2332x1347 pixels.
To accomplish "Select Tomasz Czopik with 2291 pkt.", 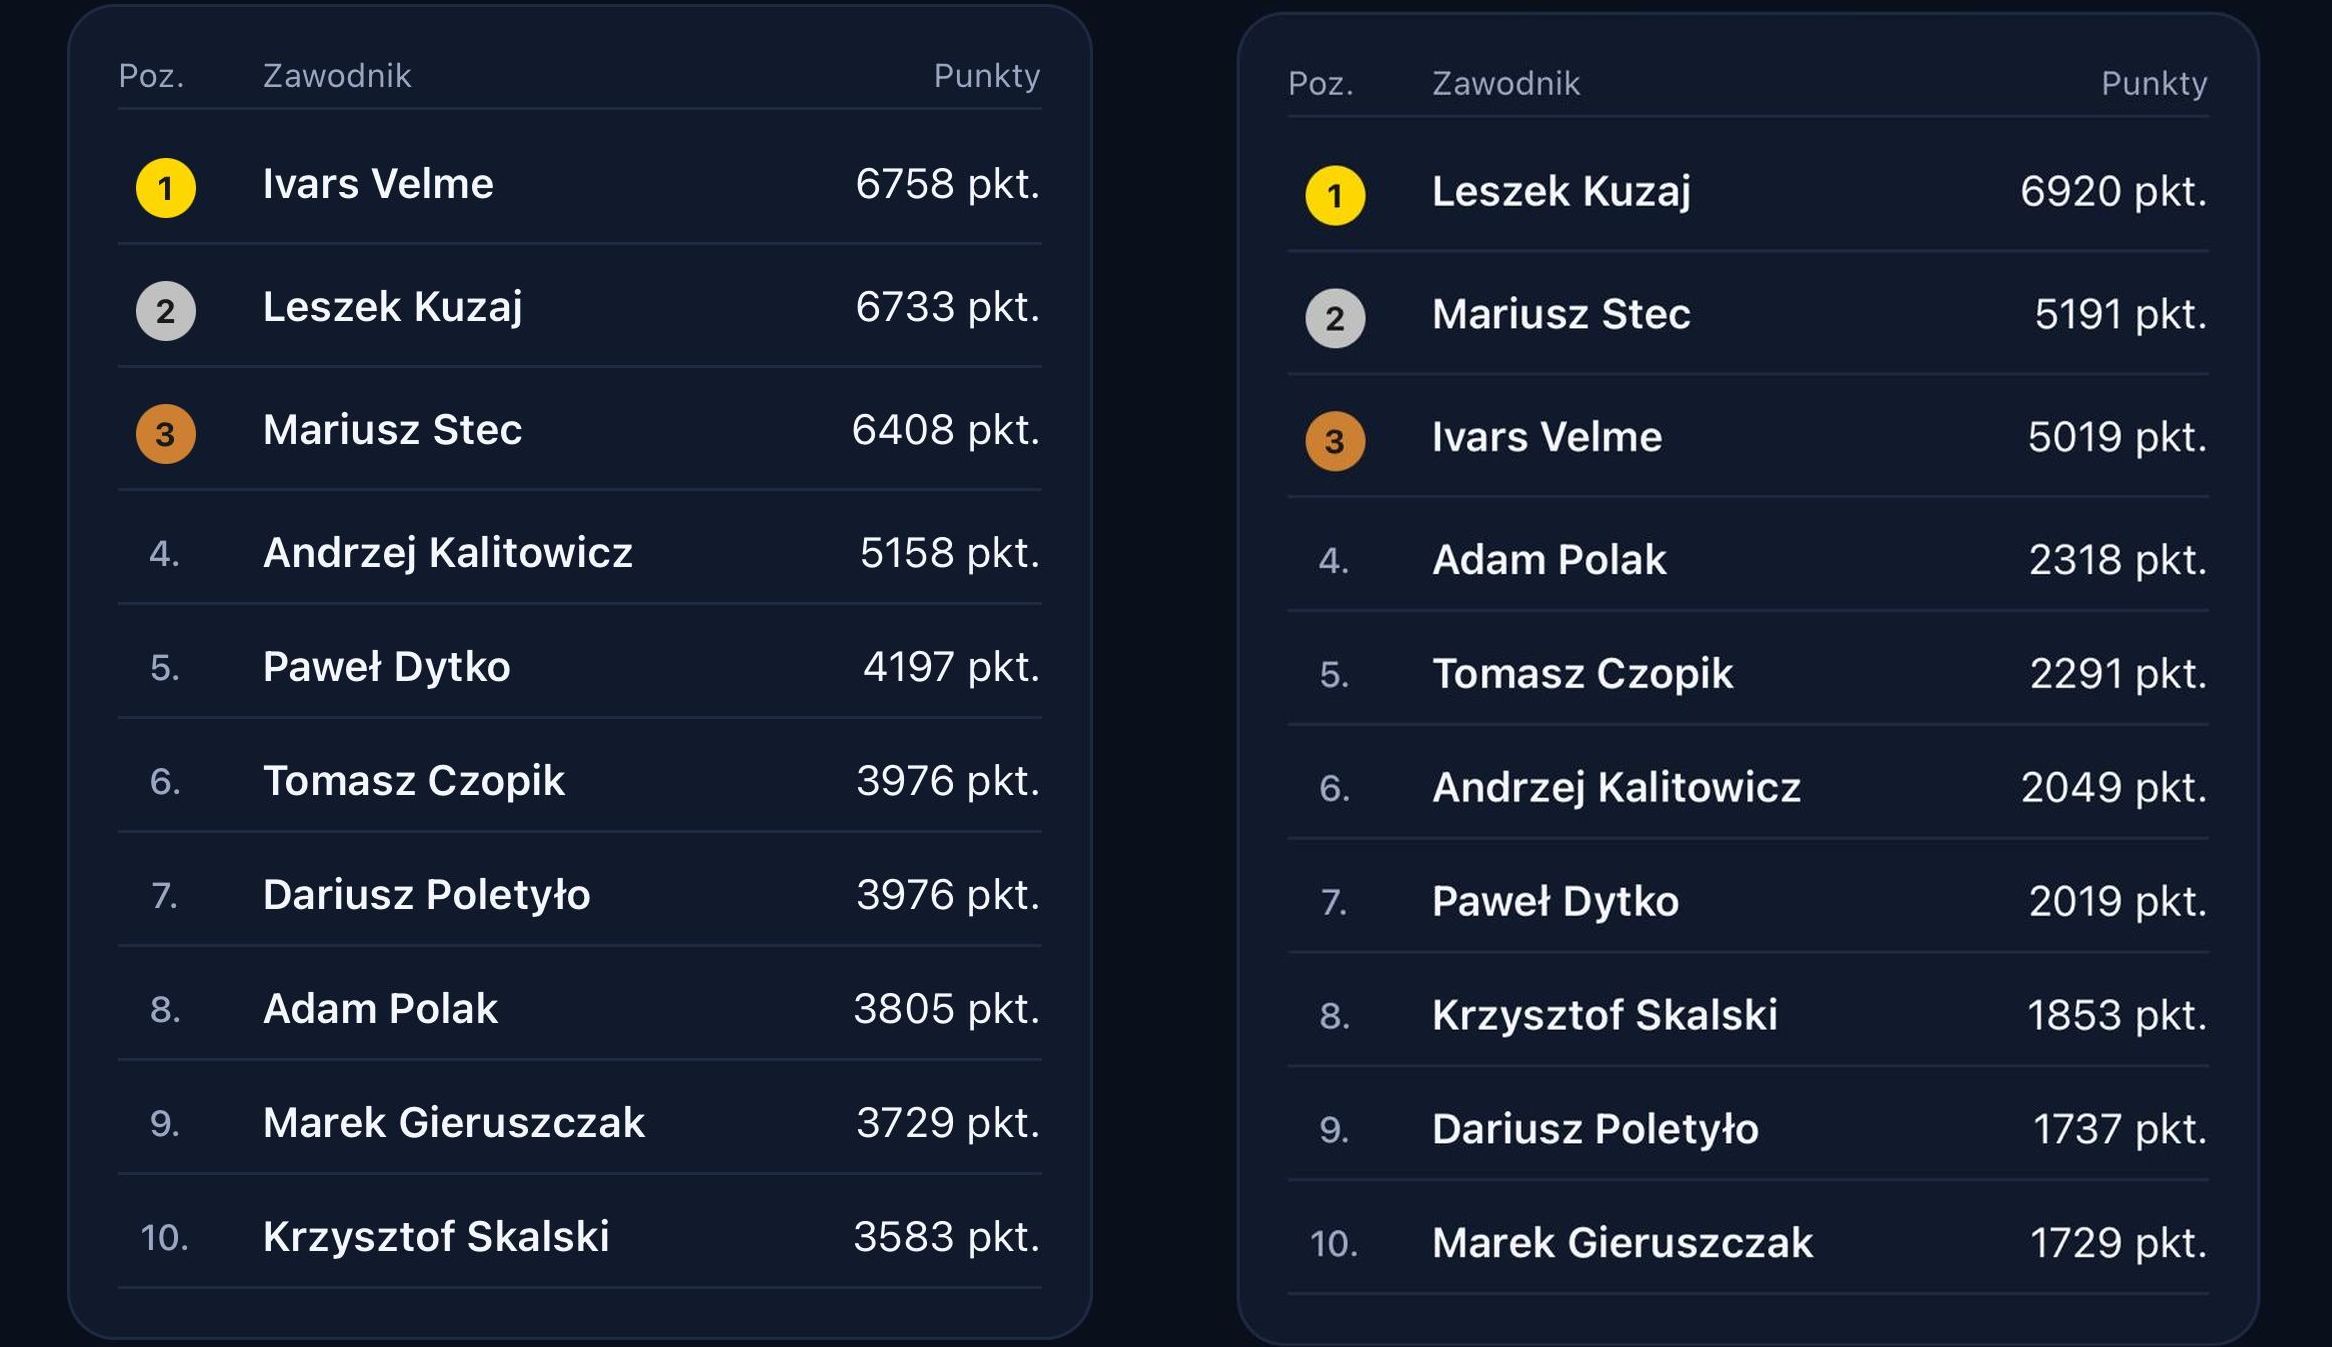I will (x=1582, y=674).
